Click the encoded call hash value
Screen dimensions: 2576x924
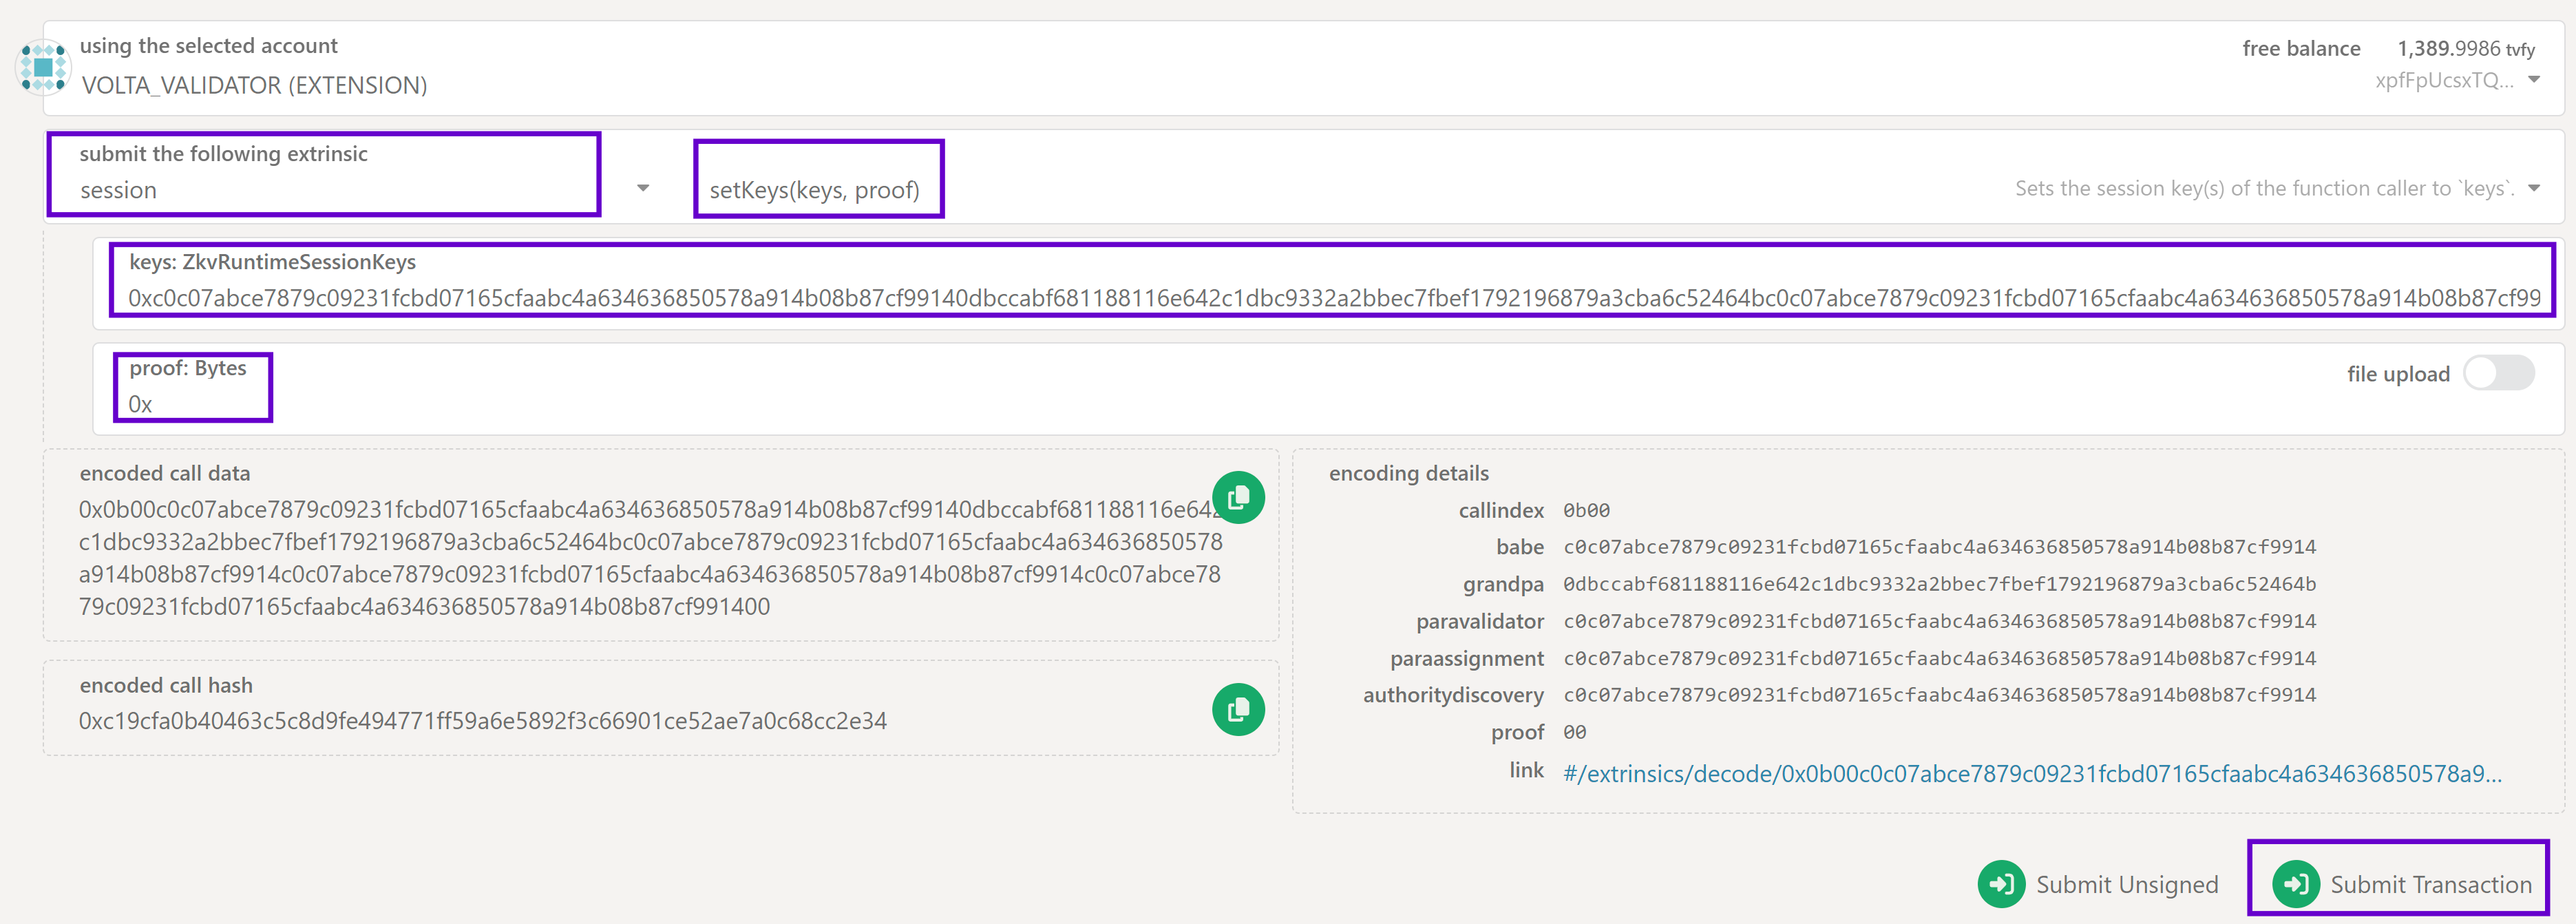tap(482, 720)
